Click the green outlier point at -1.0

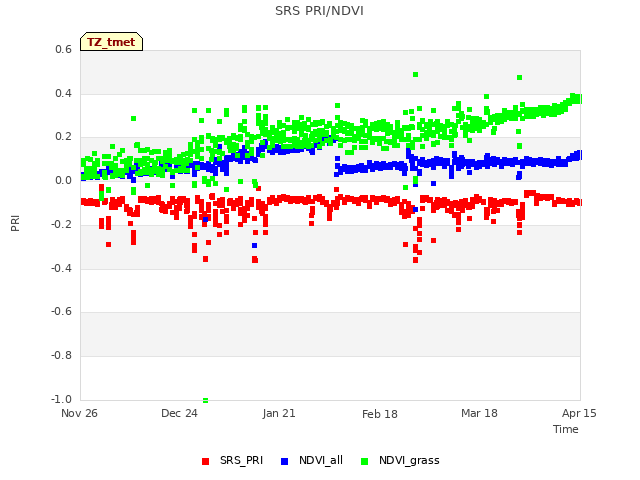pyautogui.click(x=205, y=400)
